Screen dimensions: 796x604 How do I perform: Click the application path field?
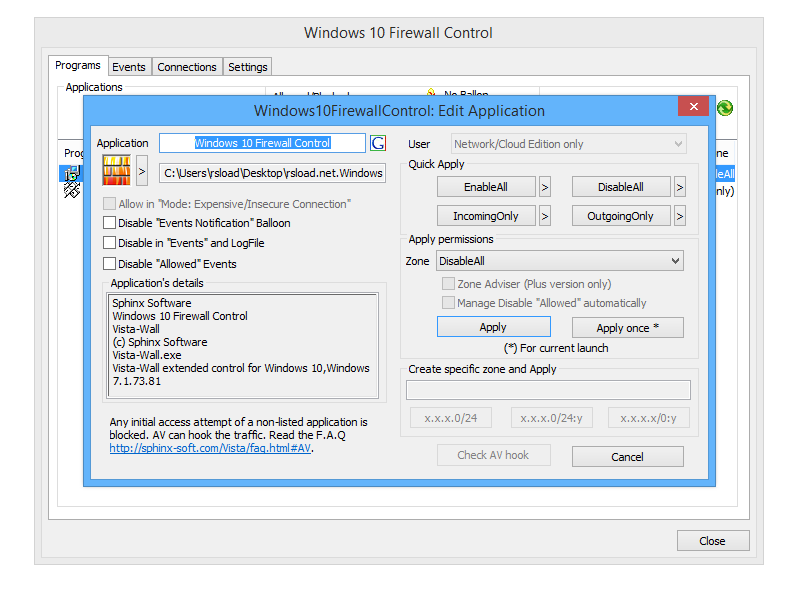pos(273,173)
